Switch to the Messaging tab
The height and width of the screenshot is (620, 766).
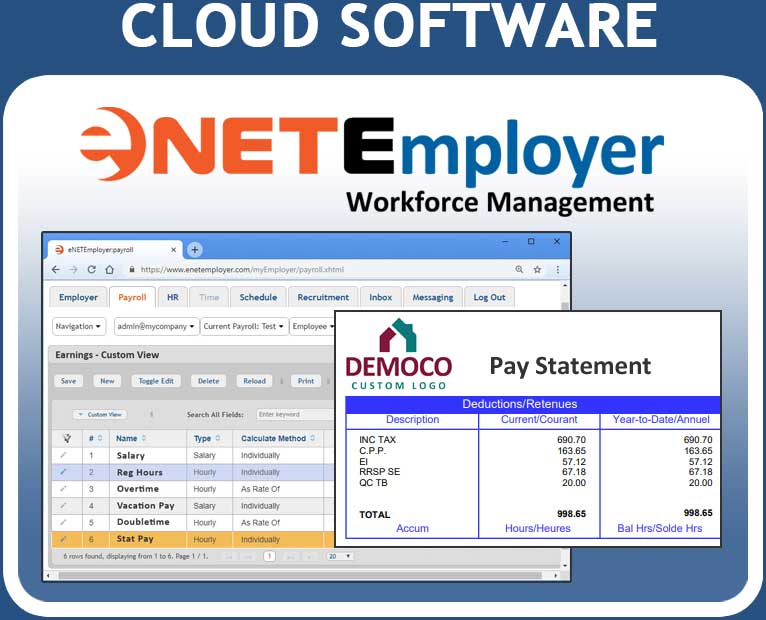click(433, 297)
